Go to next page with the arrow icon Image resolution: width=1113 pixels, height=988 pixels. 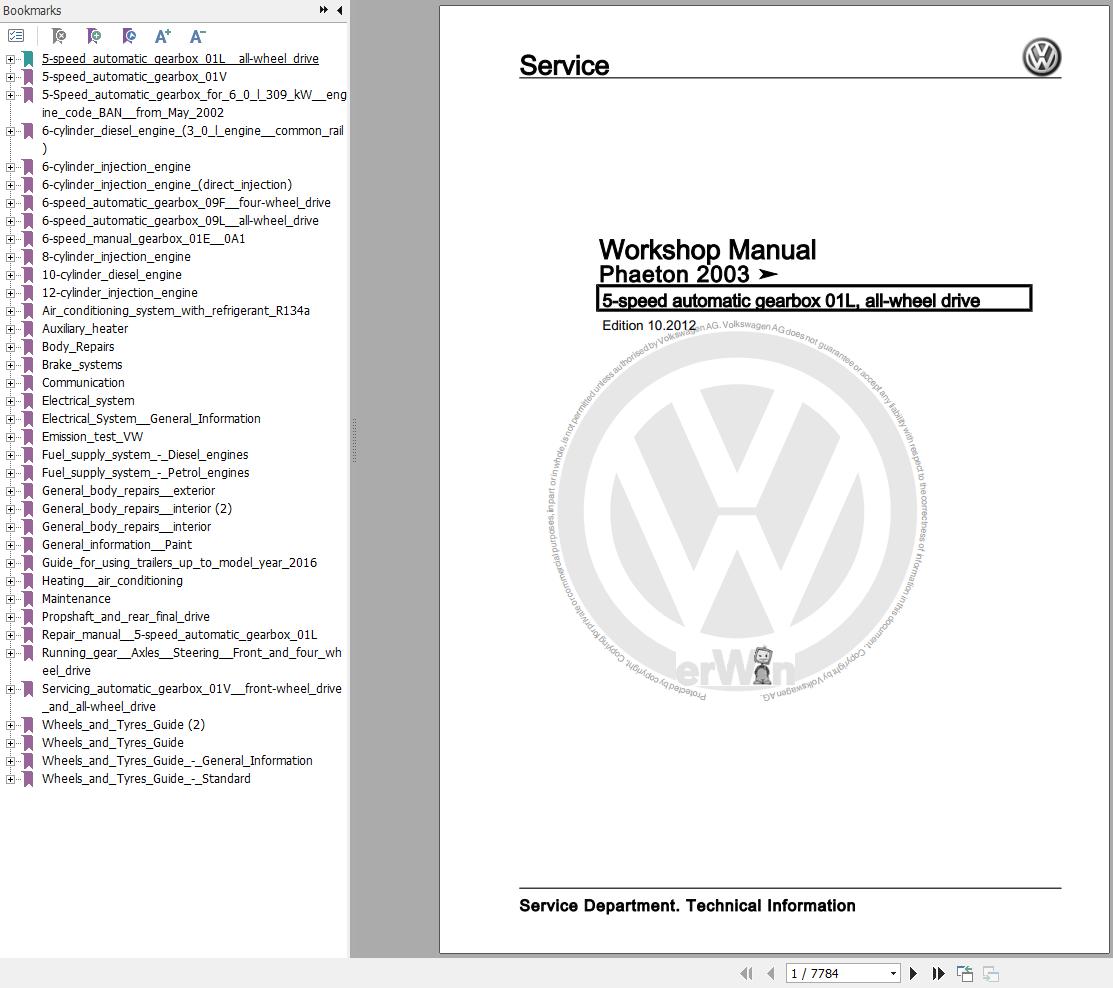click(x=913, y=973)
